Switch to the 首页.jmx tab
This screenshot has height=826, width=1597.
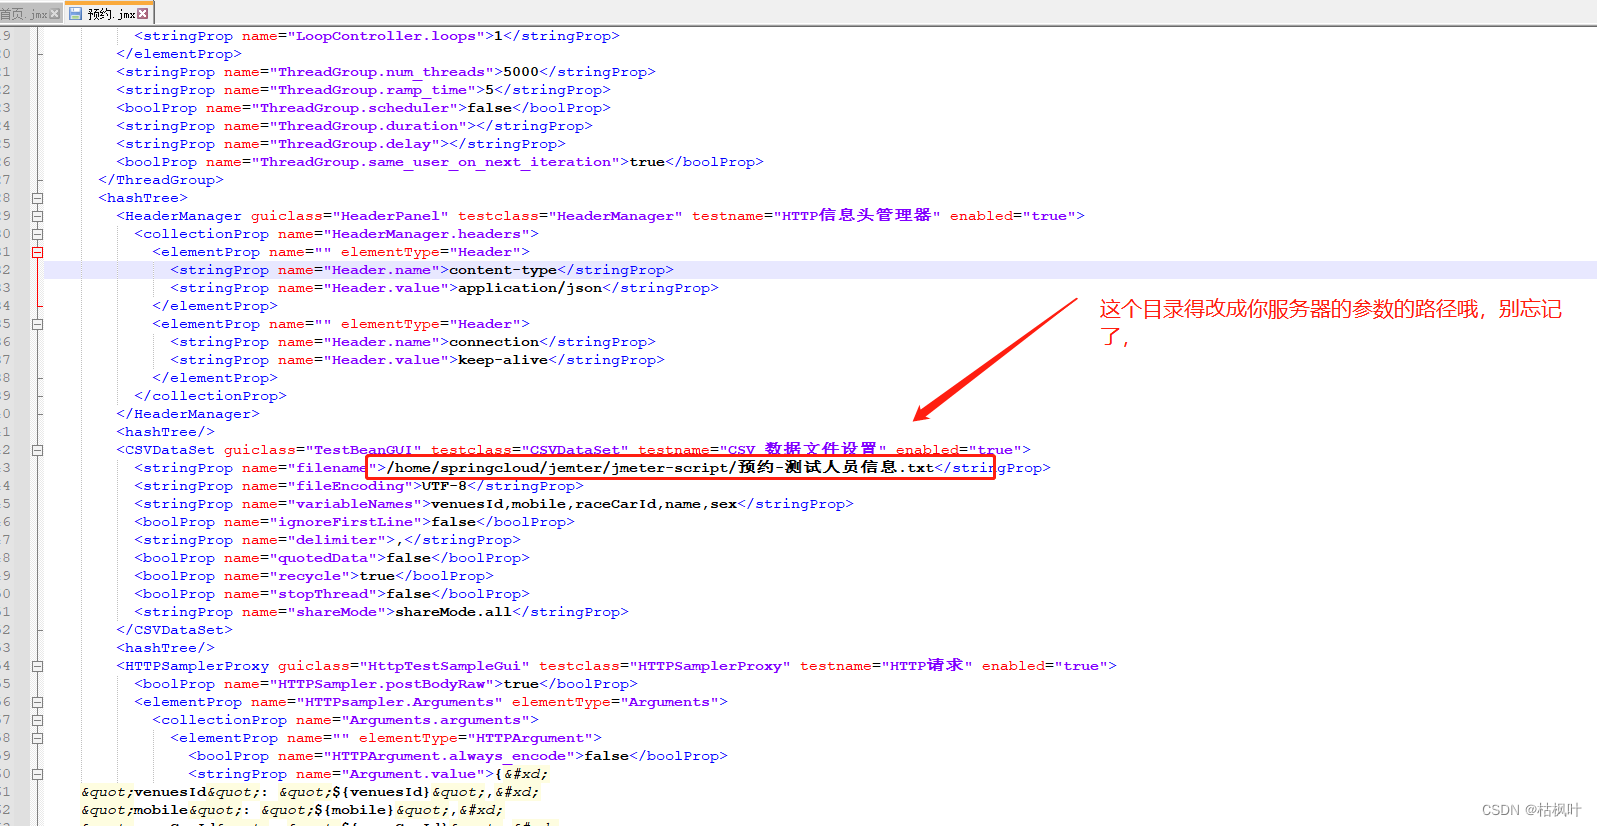[25, 13]
